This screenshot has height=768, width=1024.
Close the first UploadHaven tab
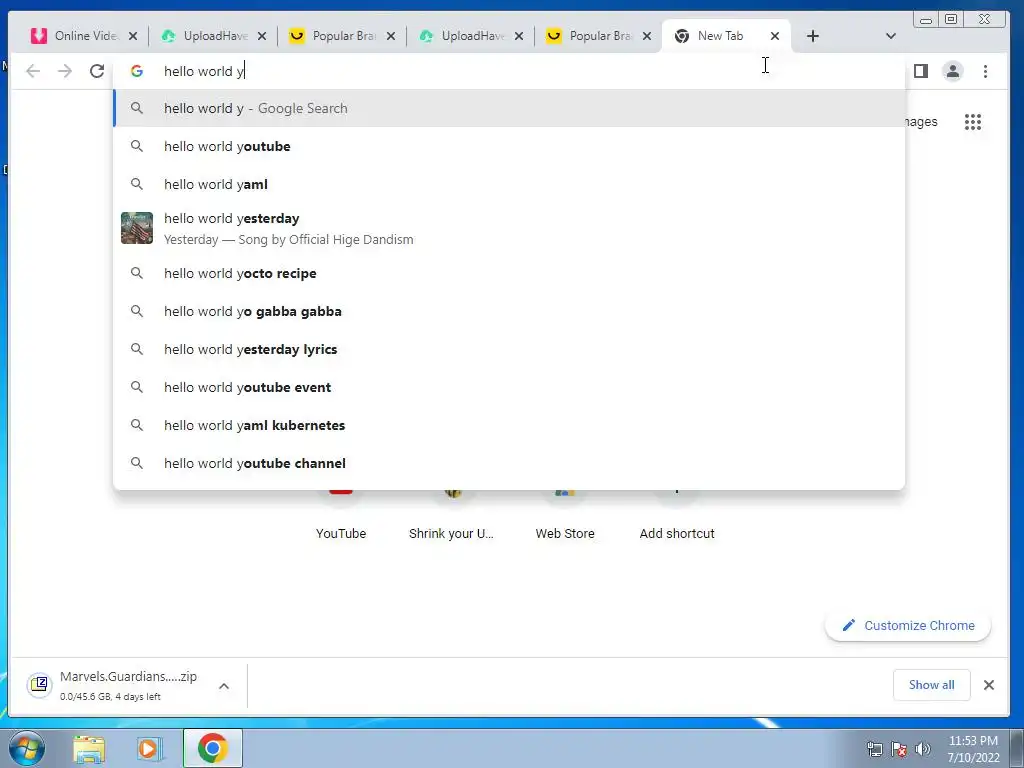point(262,37)
